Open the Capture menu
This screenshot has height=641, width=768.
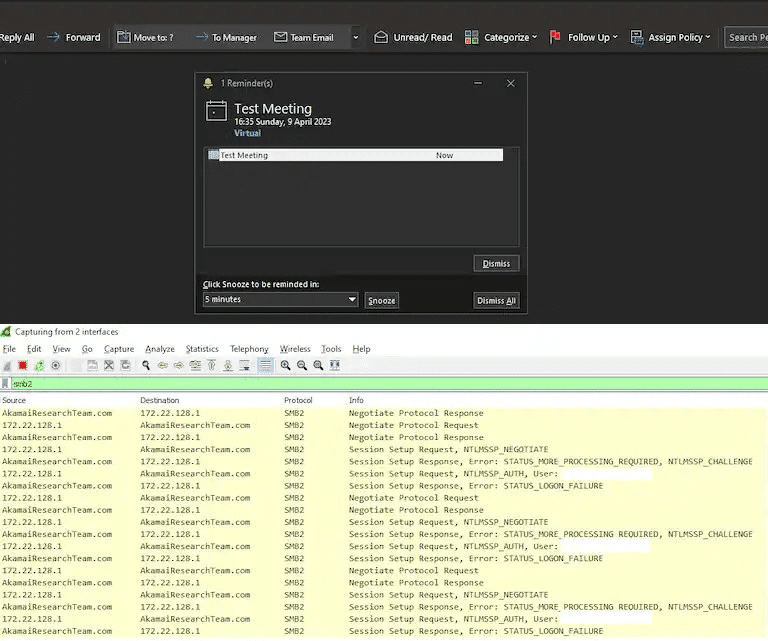pyautogui.click(x=119, y=349)
